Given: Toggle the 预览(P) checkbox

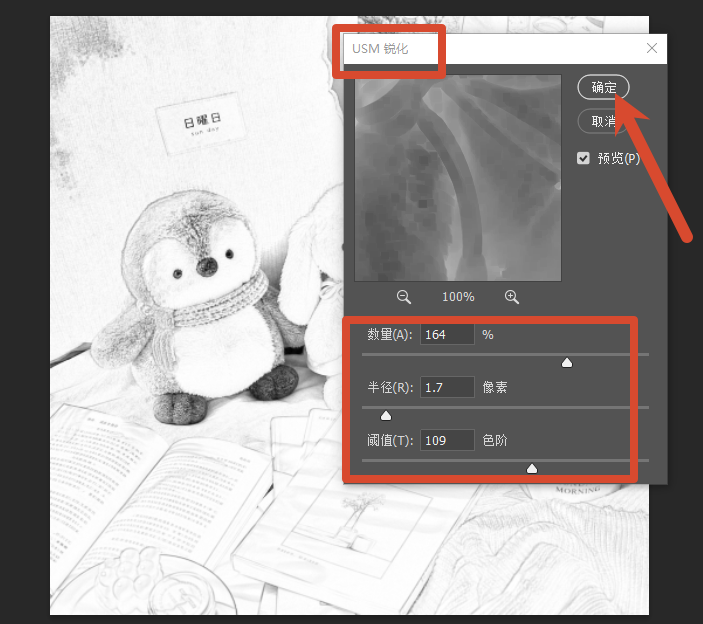Looking at the screenshot, I should pos(583,158).
